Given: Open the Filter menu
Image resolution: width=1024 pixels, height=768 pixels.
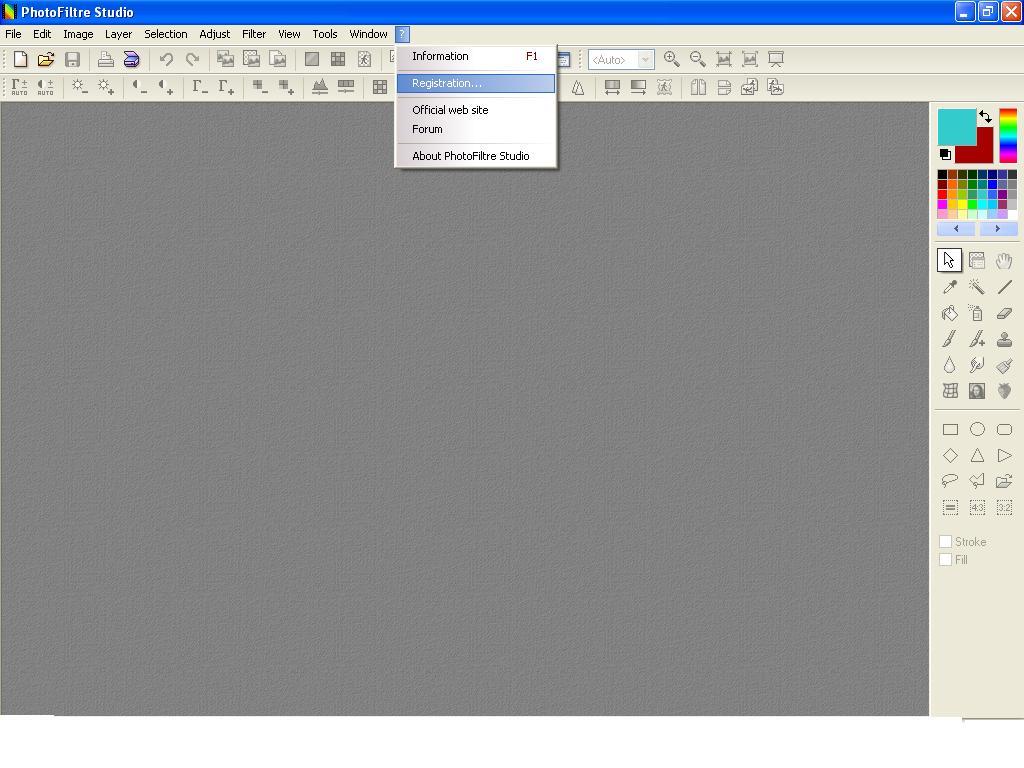Looking at the screenshot, I should 254,34.
